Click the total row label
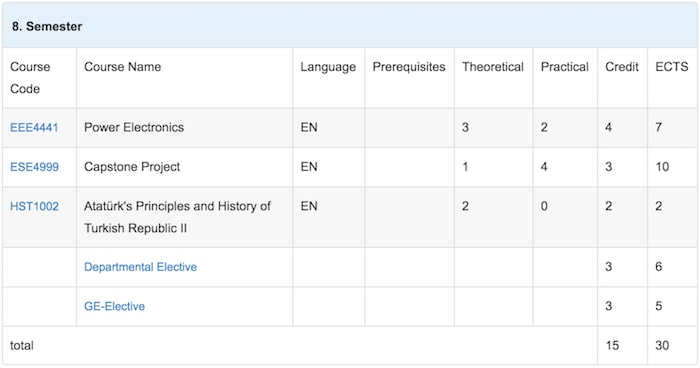700x368 pixels. point(21,346)
